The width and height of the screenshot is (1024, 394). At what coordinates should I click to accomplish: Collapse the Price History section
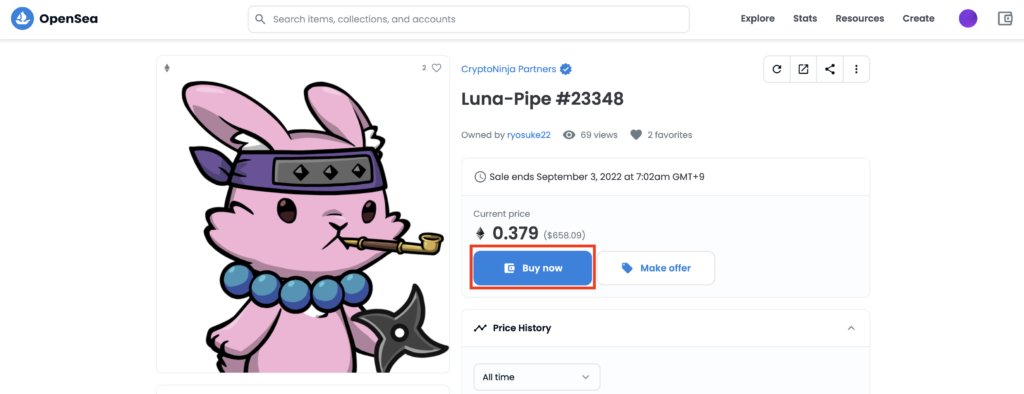(851, 328)
